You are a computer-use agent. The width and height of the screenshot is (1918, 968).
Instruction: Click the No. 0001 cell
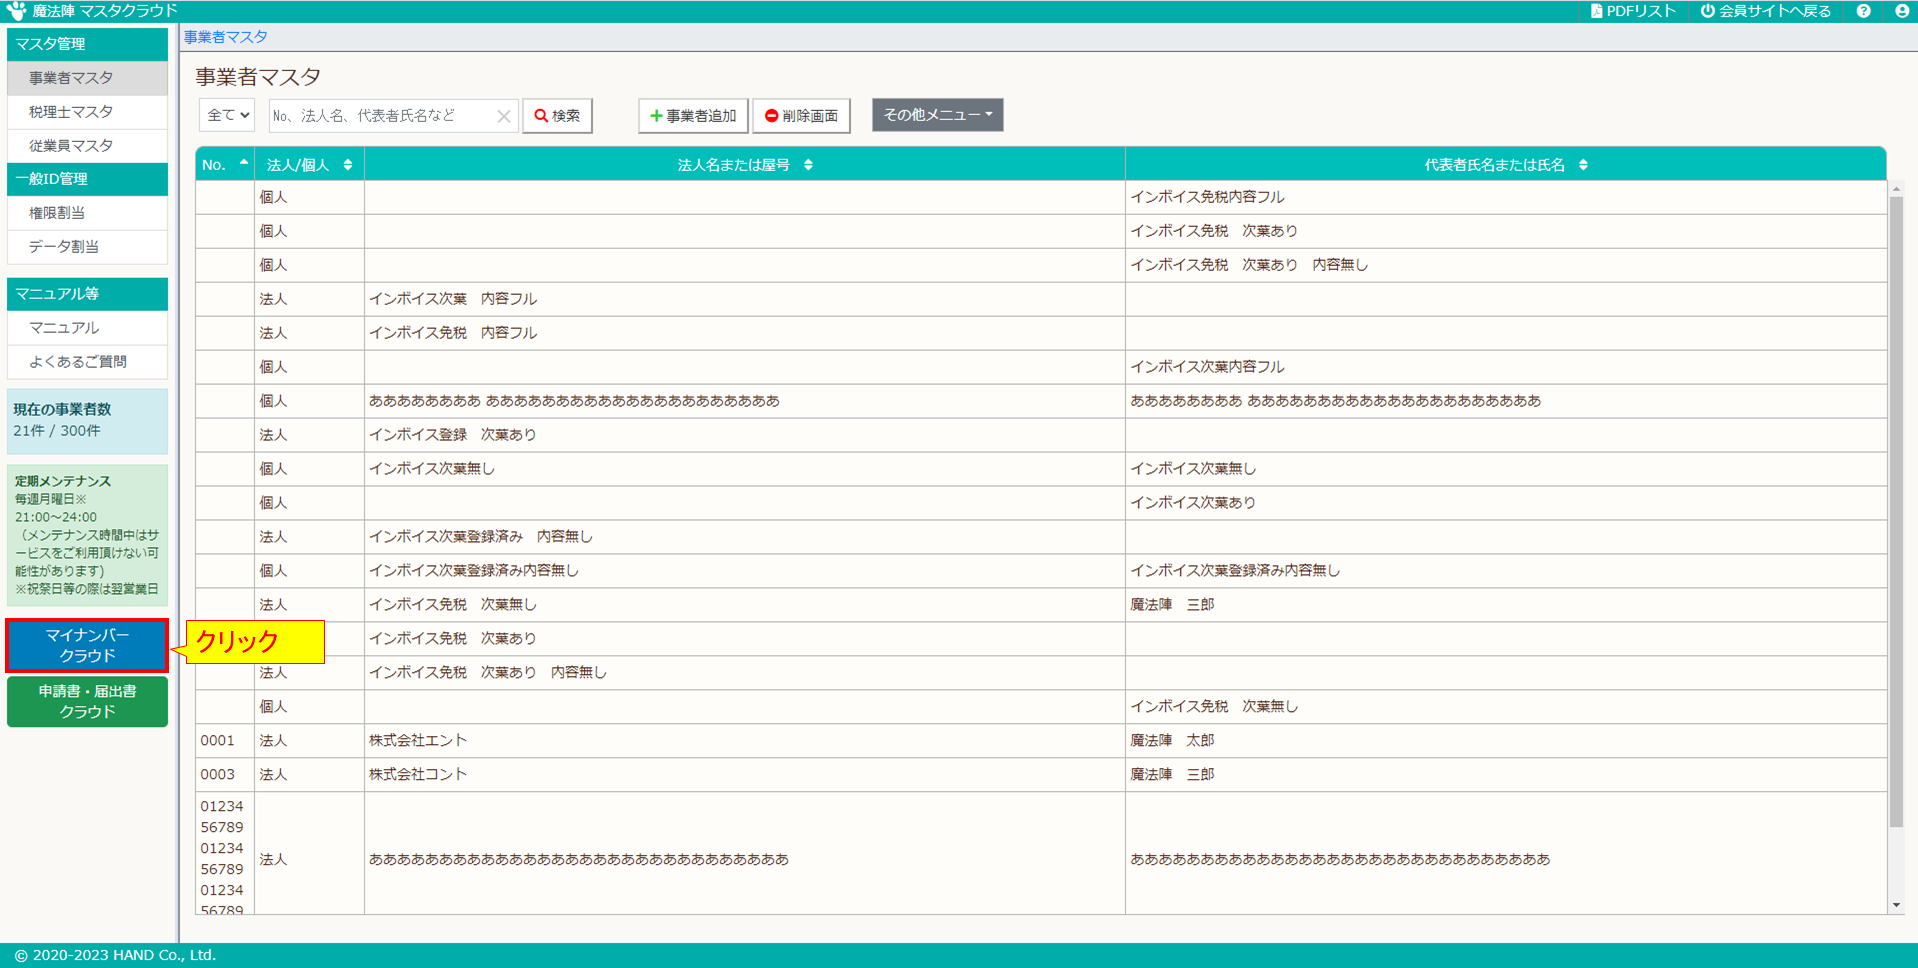pos(225,741)
